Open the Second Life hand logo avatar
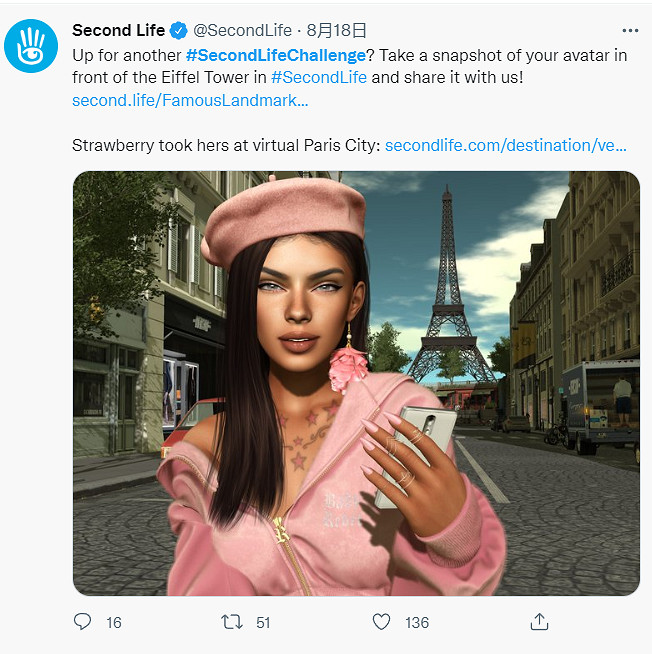This screenshot has width=652, height=654. click(x=31, y=46)
